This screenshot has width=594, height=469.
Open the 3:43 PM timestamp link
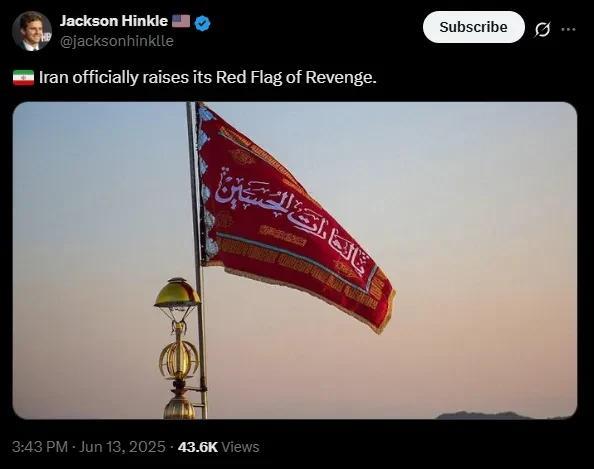click(40, 447)
